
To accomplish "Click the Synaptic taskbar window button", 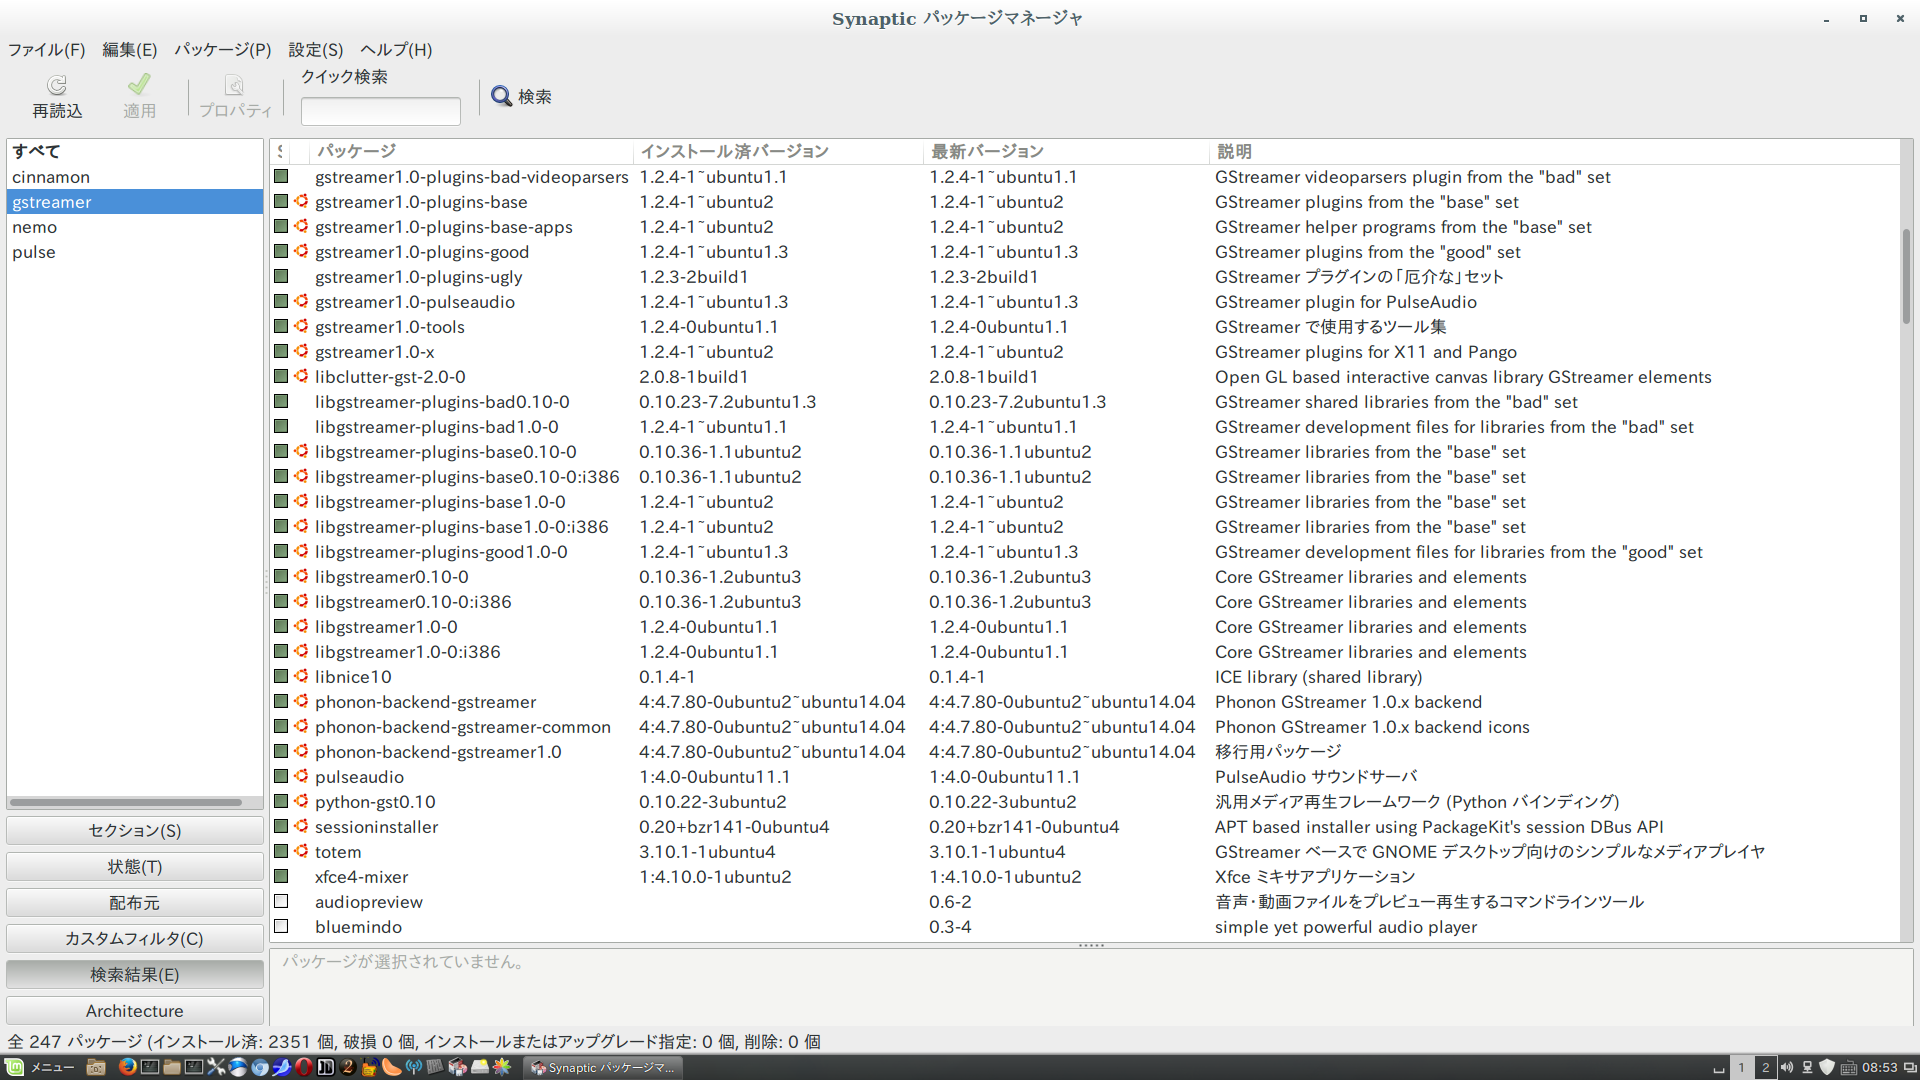I will point(603,1067).
